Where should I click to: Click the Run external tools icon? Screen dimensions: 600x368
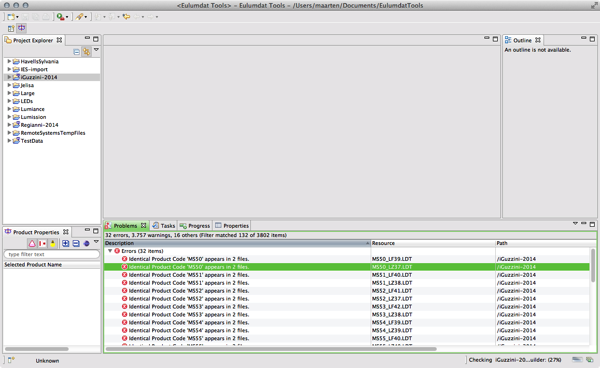[60, 16]
